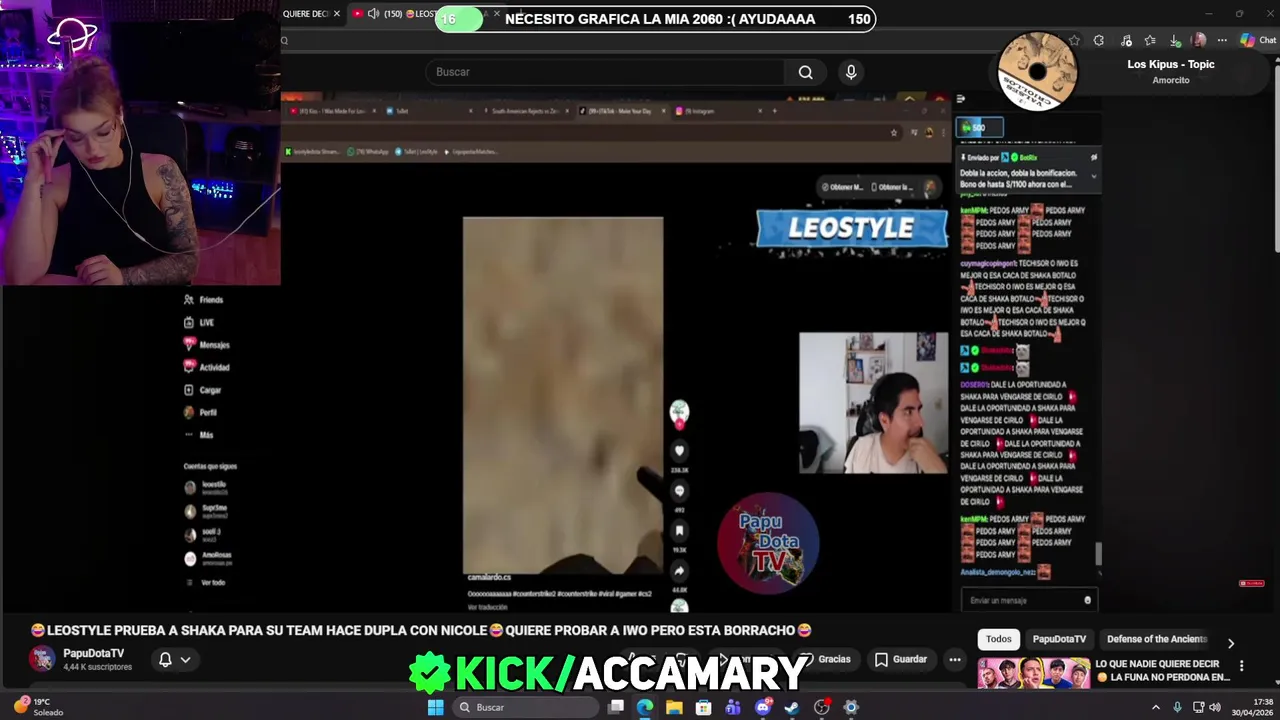Select Defense of the Ancients filter chip

point(1157,639)
